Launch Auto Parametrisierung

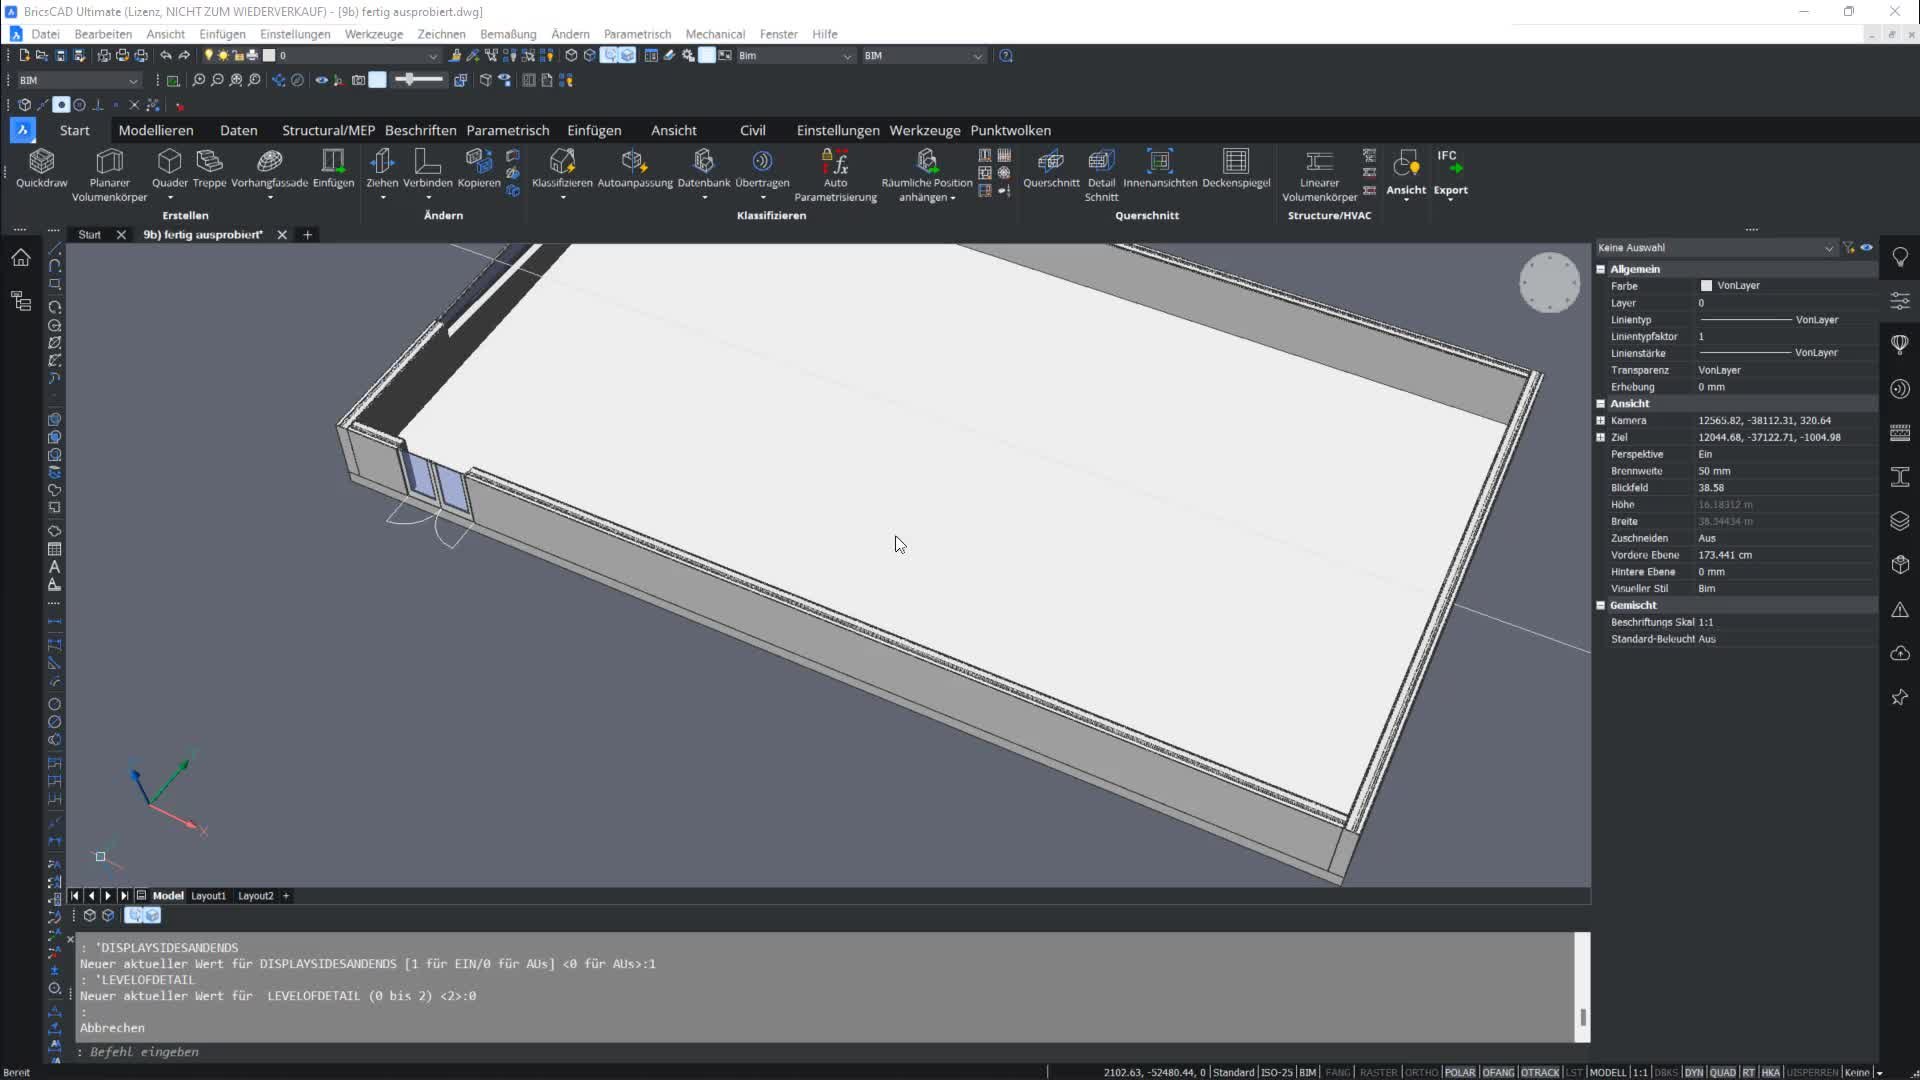point(835,175)
